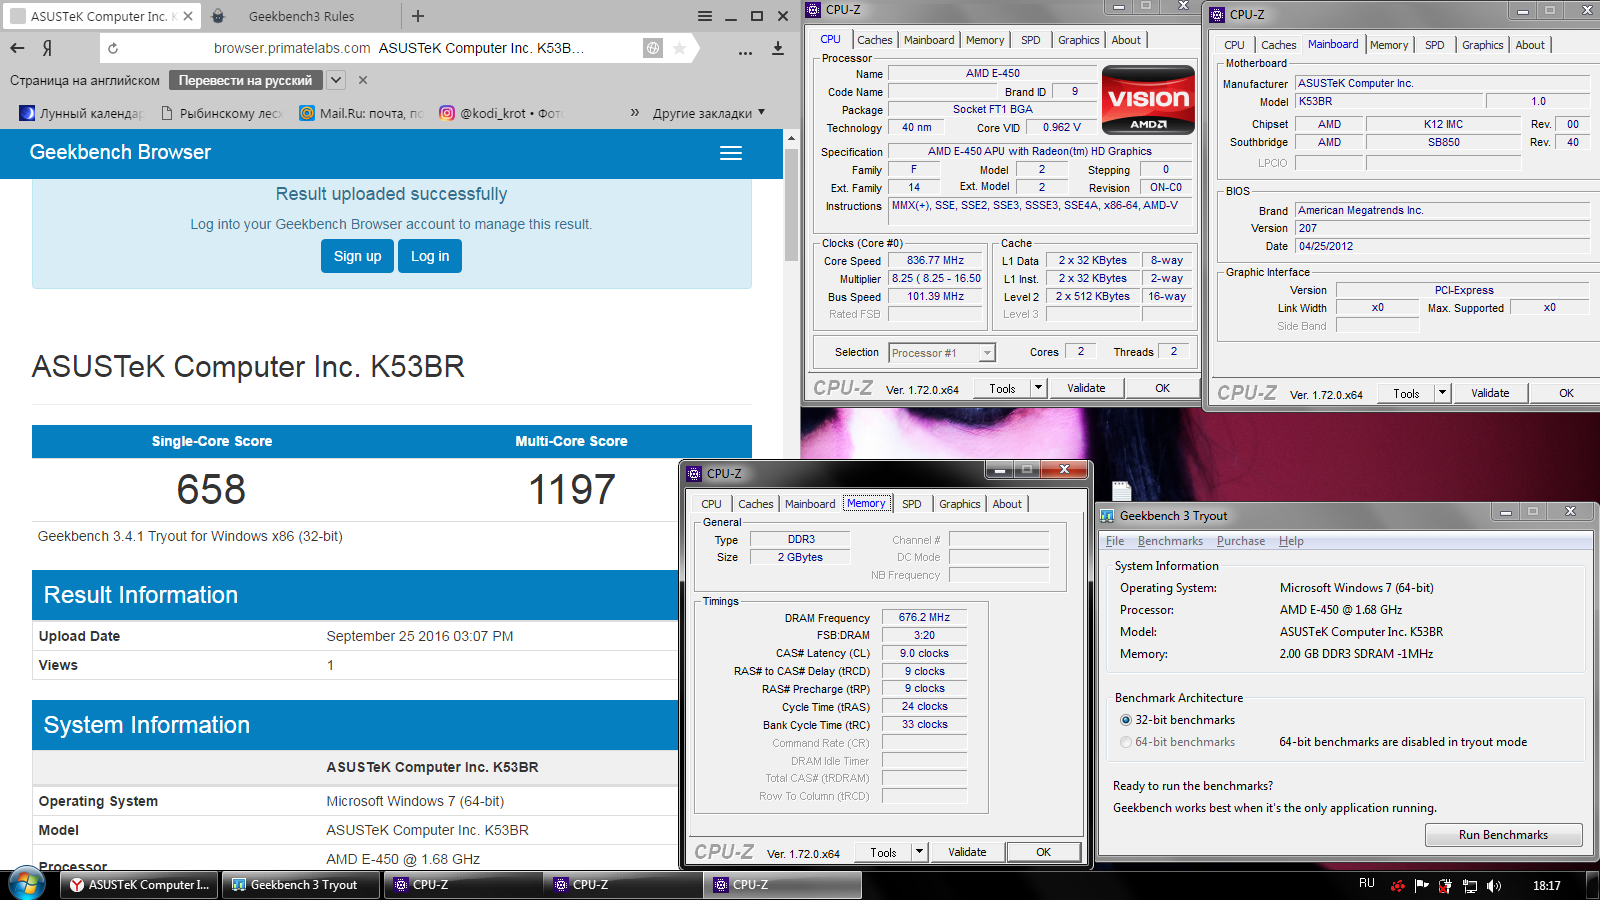1600x900 pixels.
Task: Close the translation bar
Action: click(x=363, y=80)
